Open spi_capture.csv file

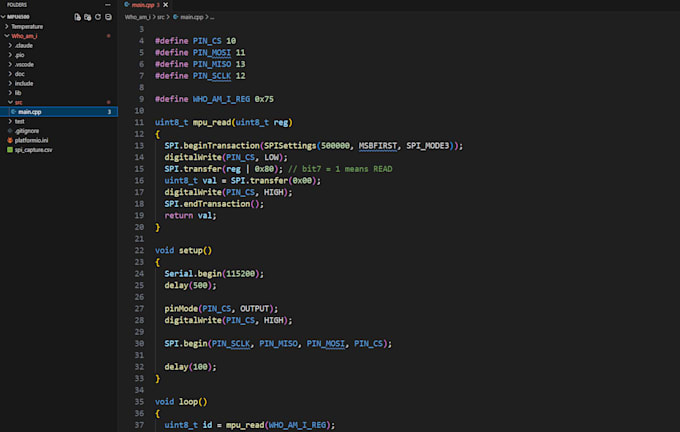pos(33,150)
